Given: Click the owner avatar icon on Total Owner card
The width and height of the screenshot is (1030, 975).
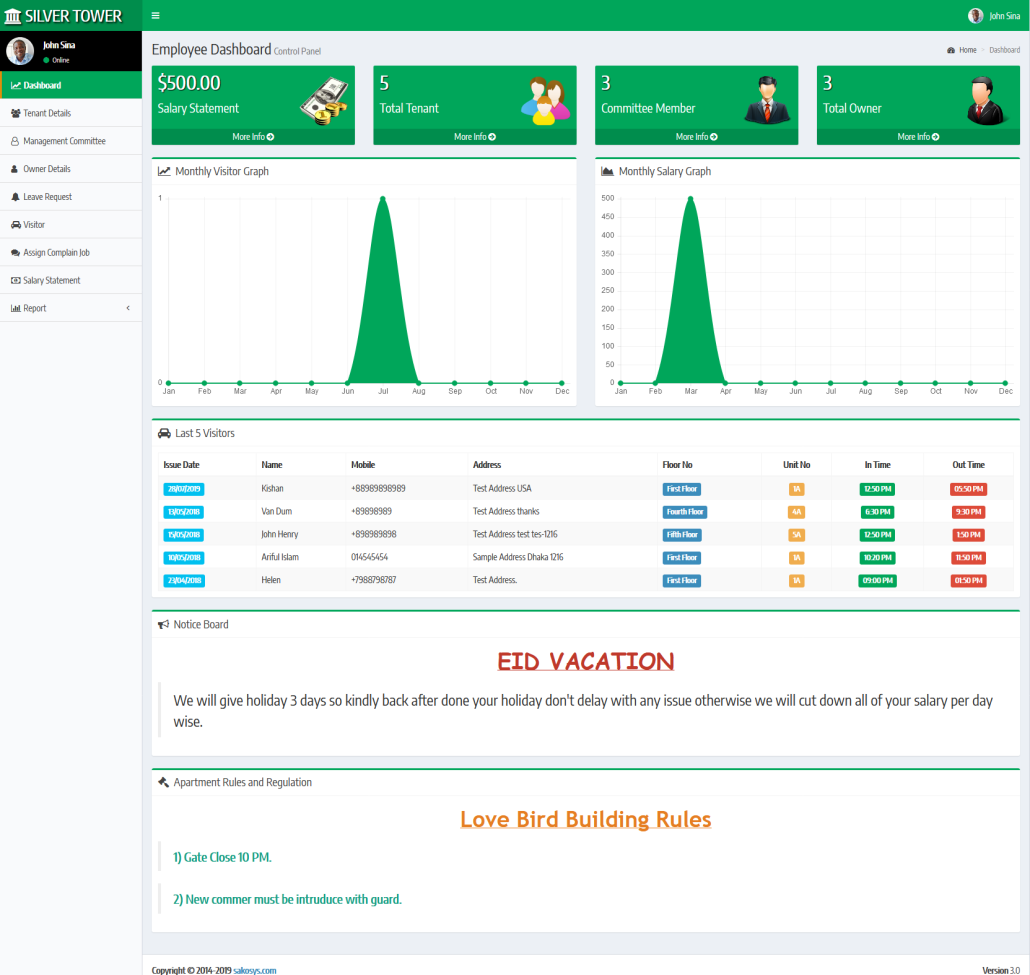Looking at the screenshot, I should [988, 100].
